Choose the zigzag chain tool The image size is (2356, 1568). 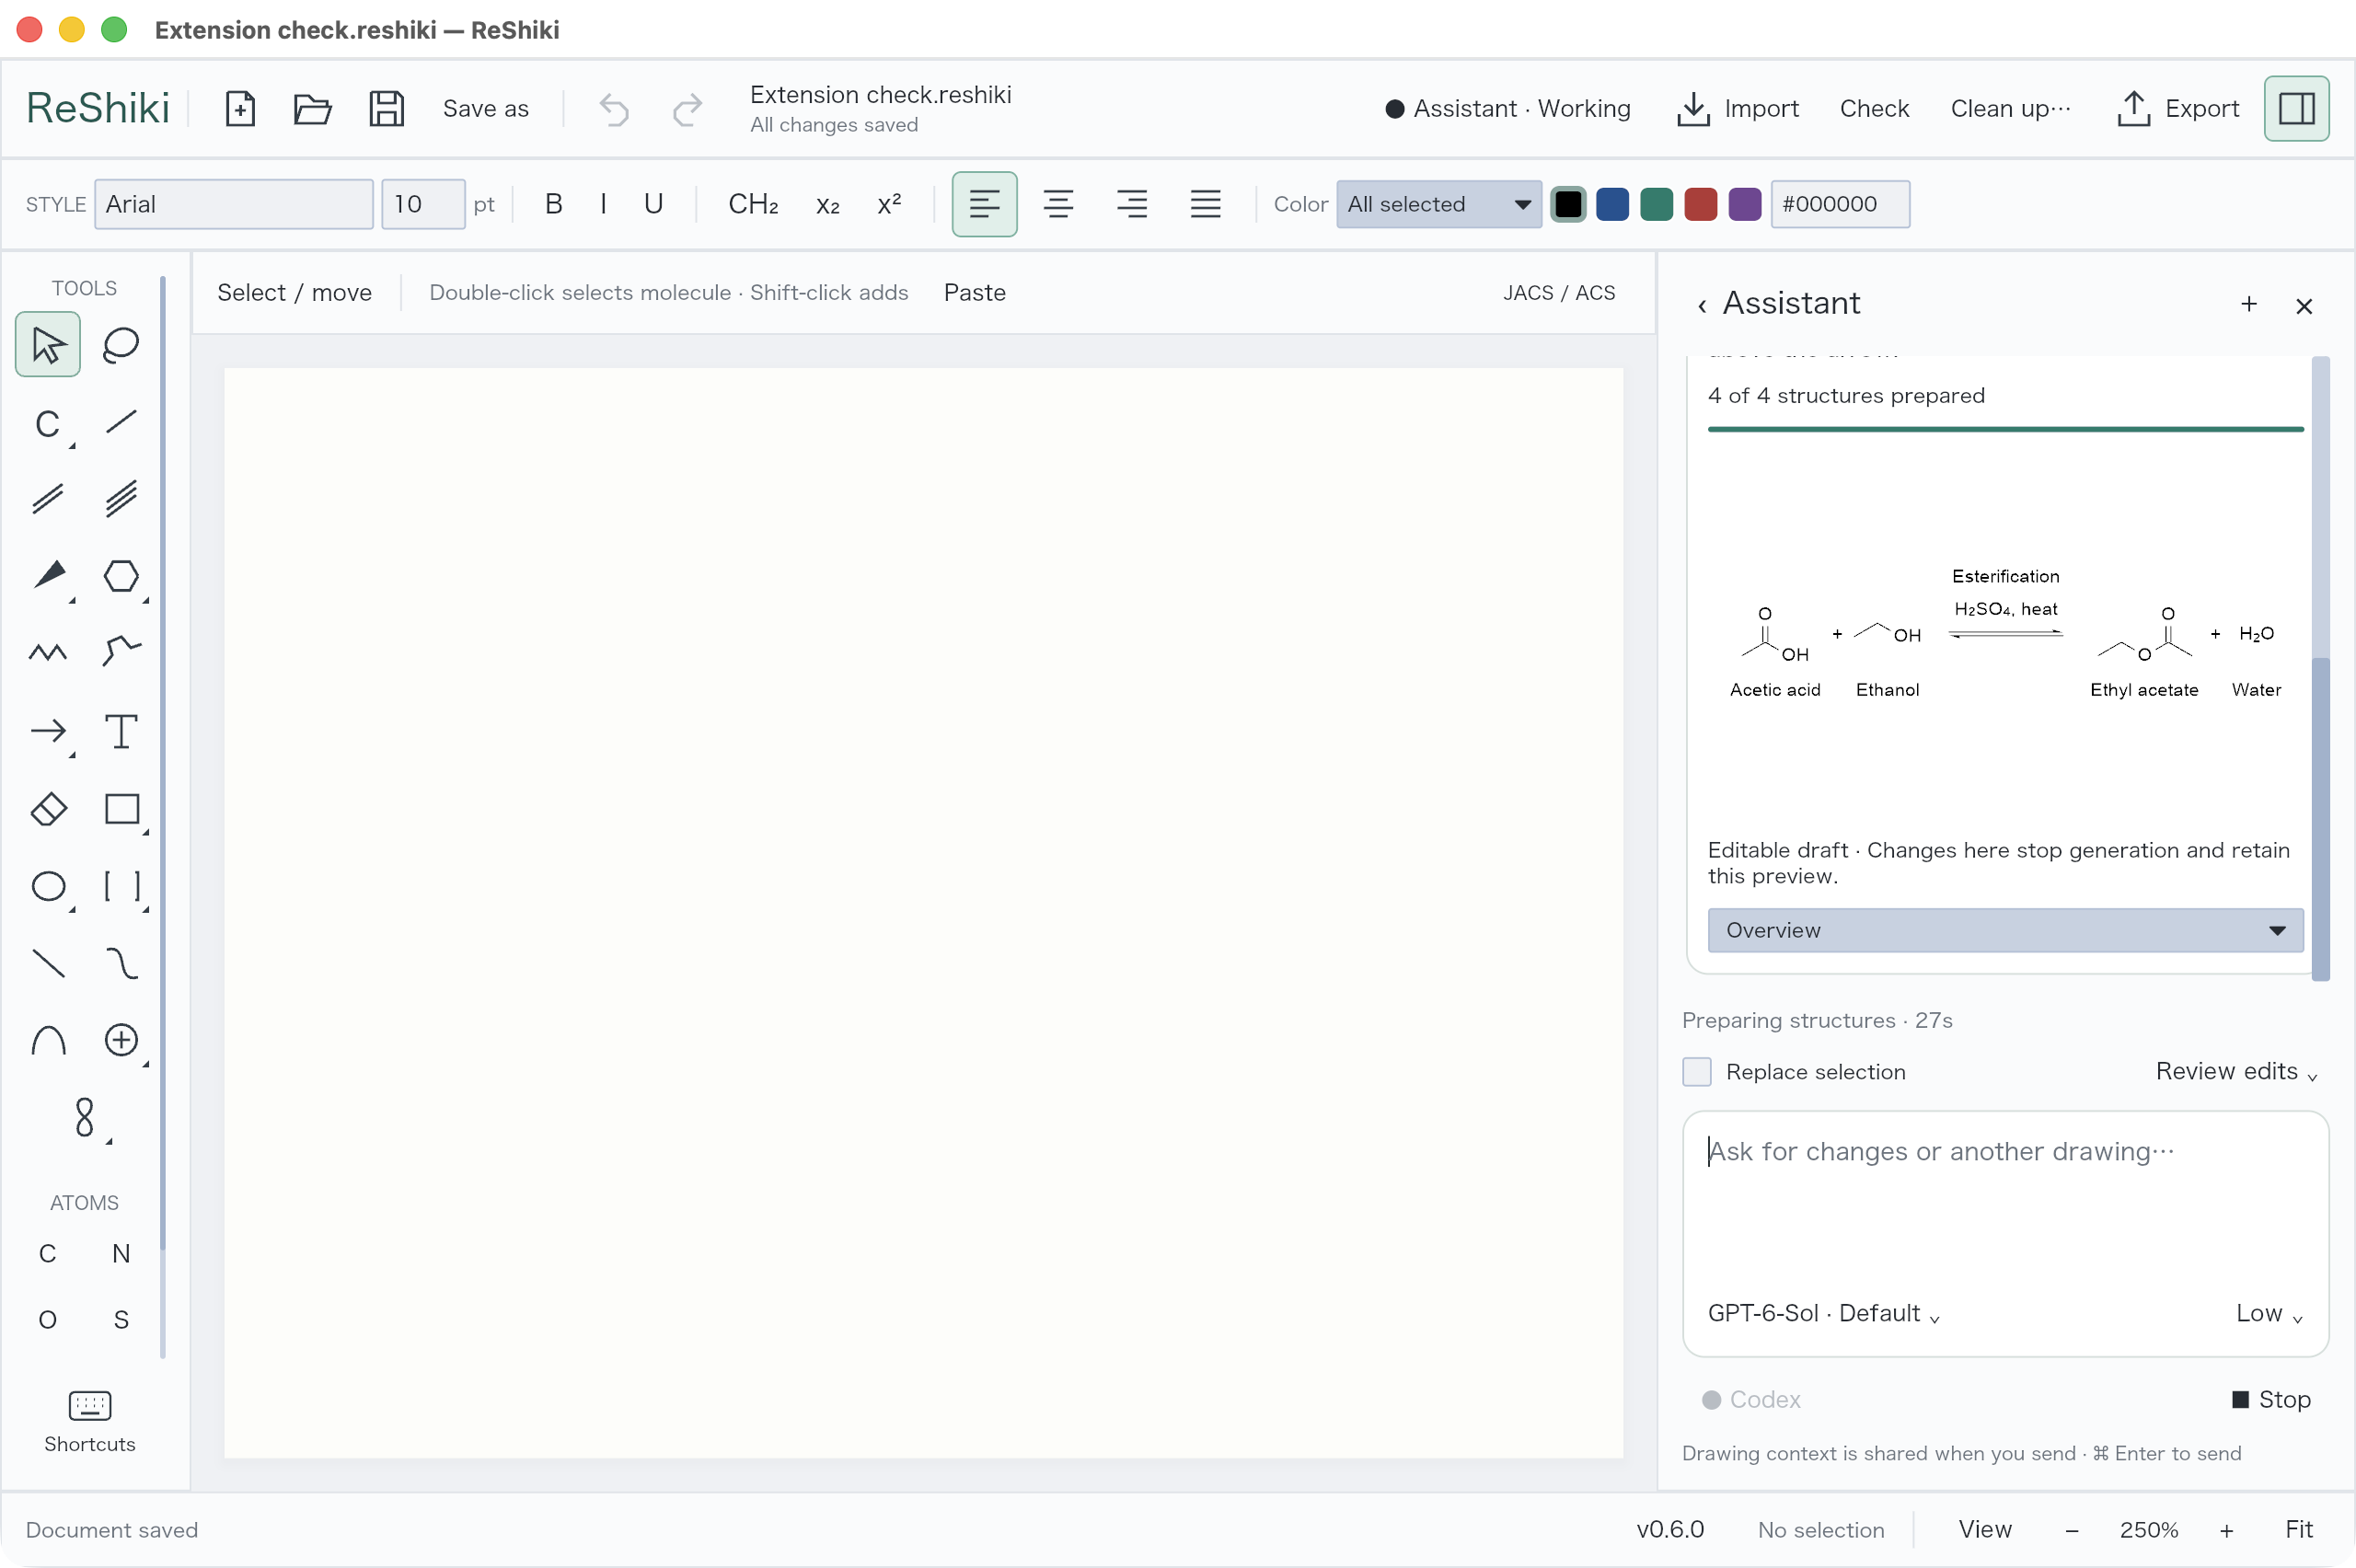coord(48,653)
